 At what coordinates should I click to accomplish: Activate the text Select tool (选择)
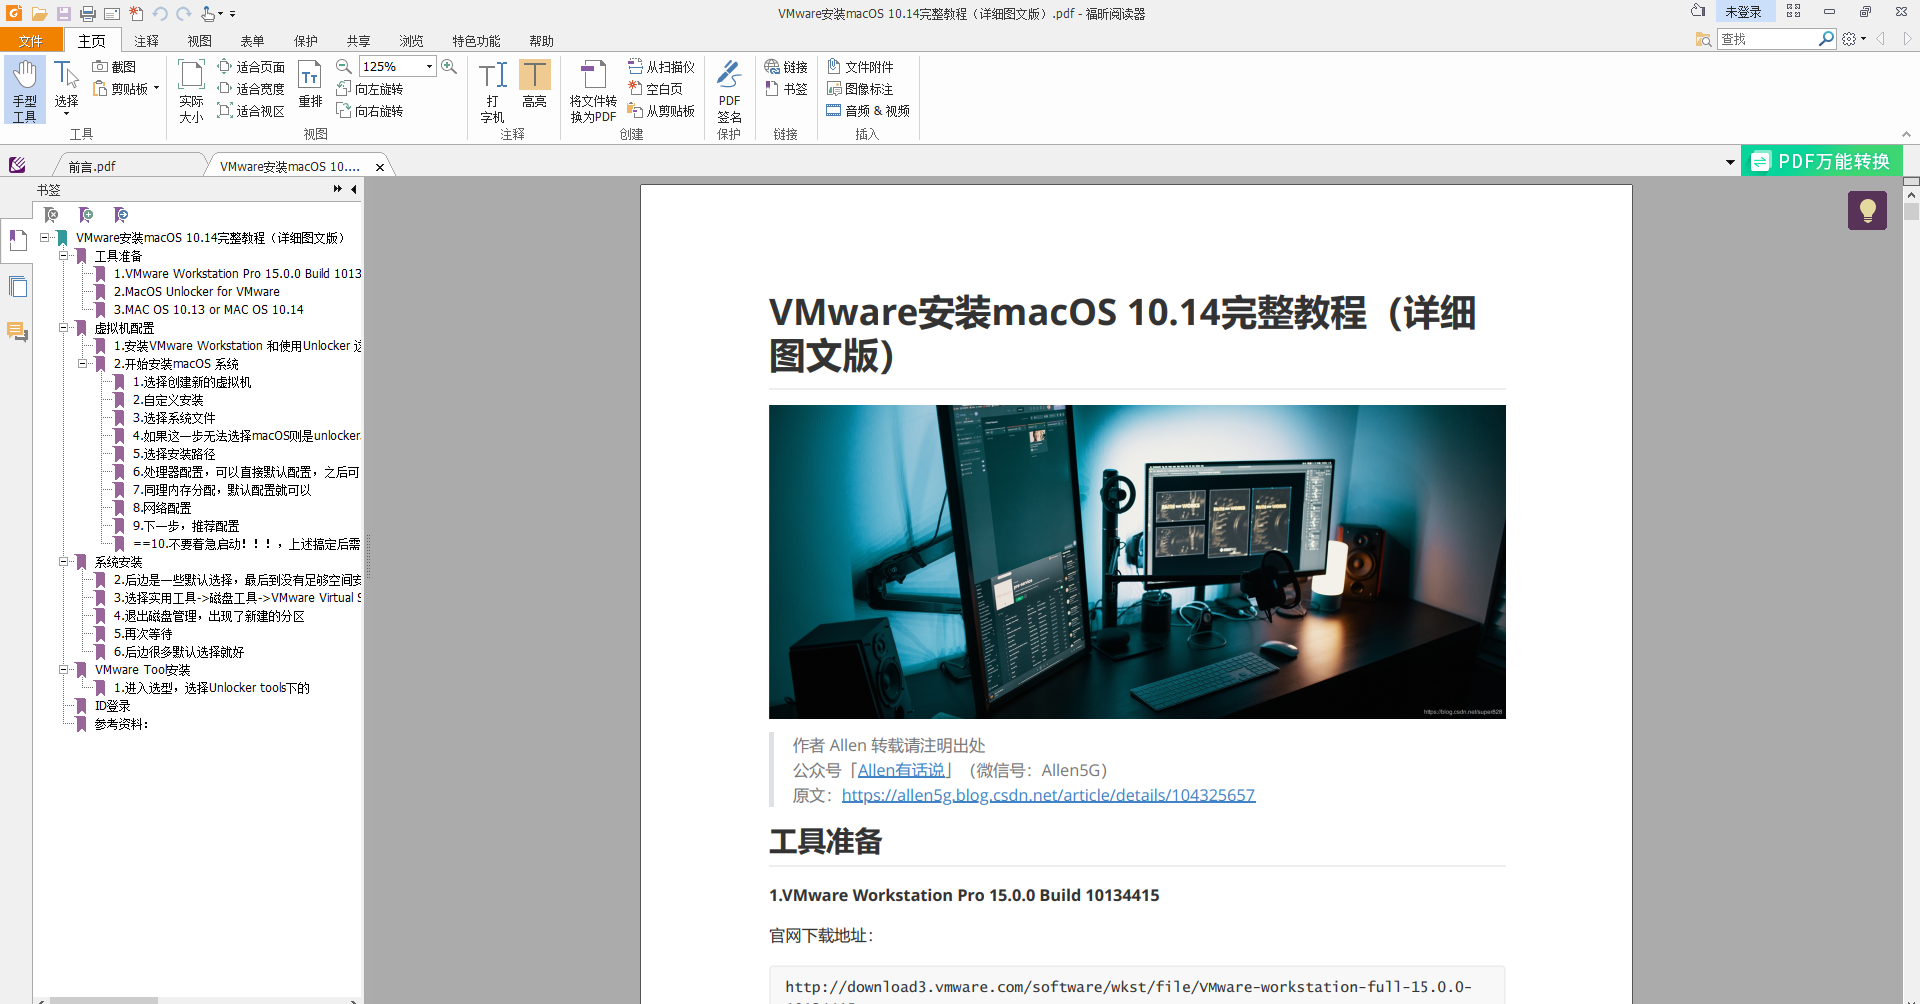click(66, 88)
